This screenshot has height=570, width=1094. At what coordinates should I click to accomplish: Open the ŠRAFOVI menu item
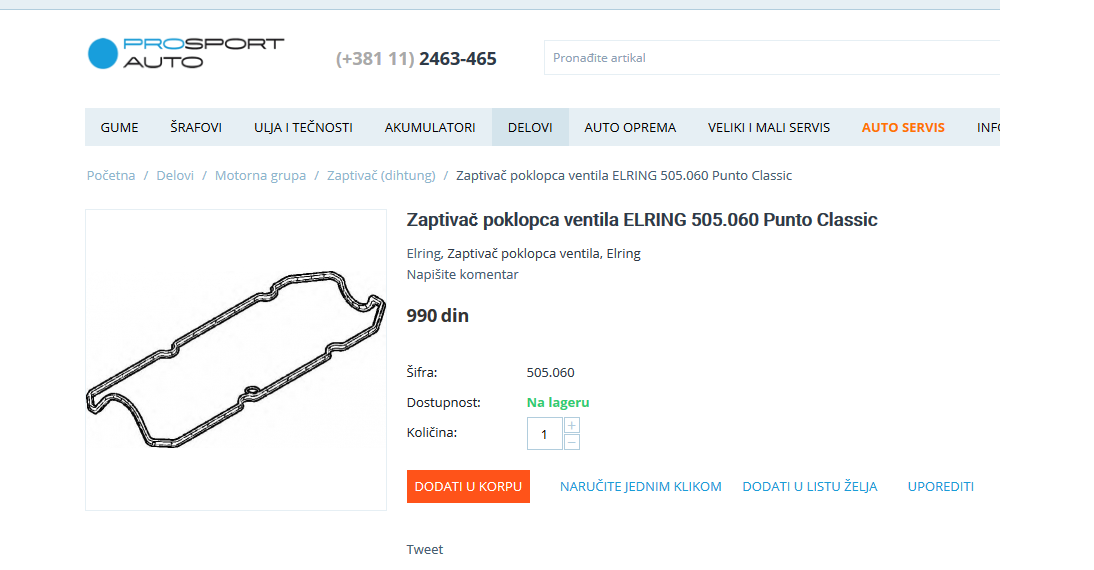click(x=196, y=128)
